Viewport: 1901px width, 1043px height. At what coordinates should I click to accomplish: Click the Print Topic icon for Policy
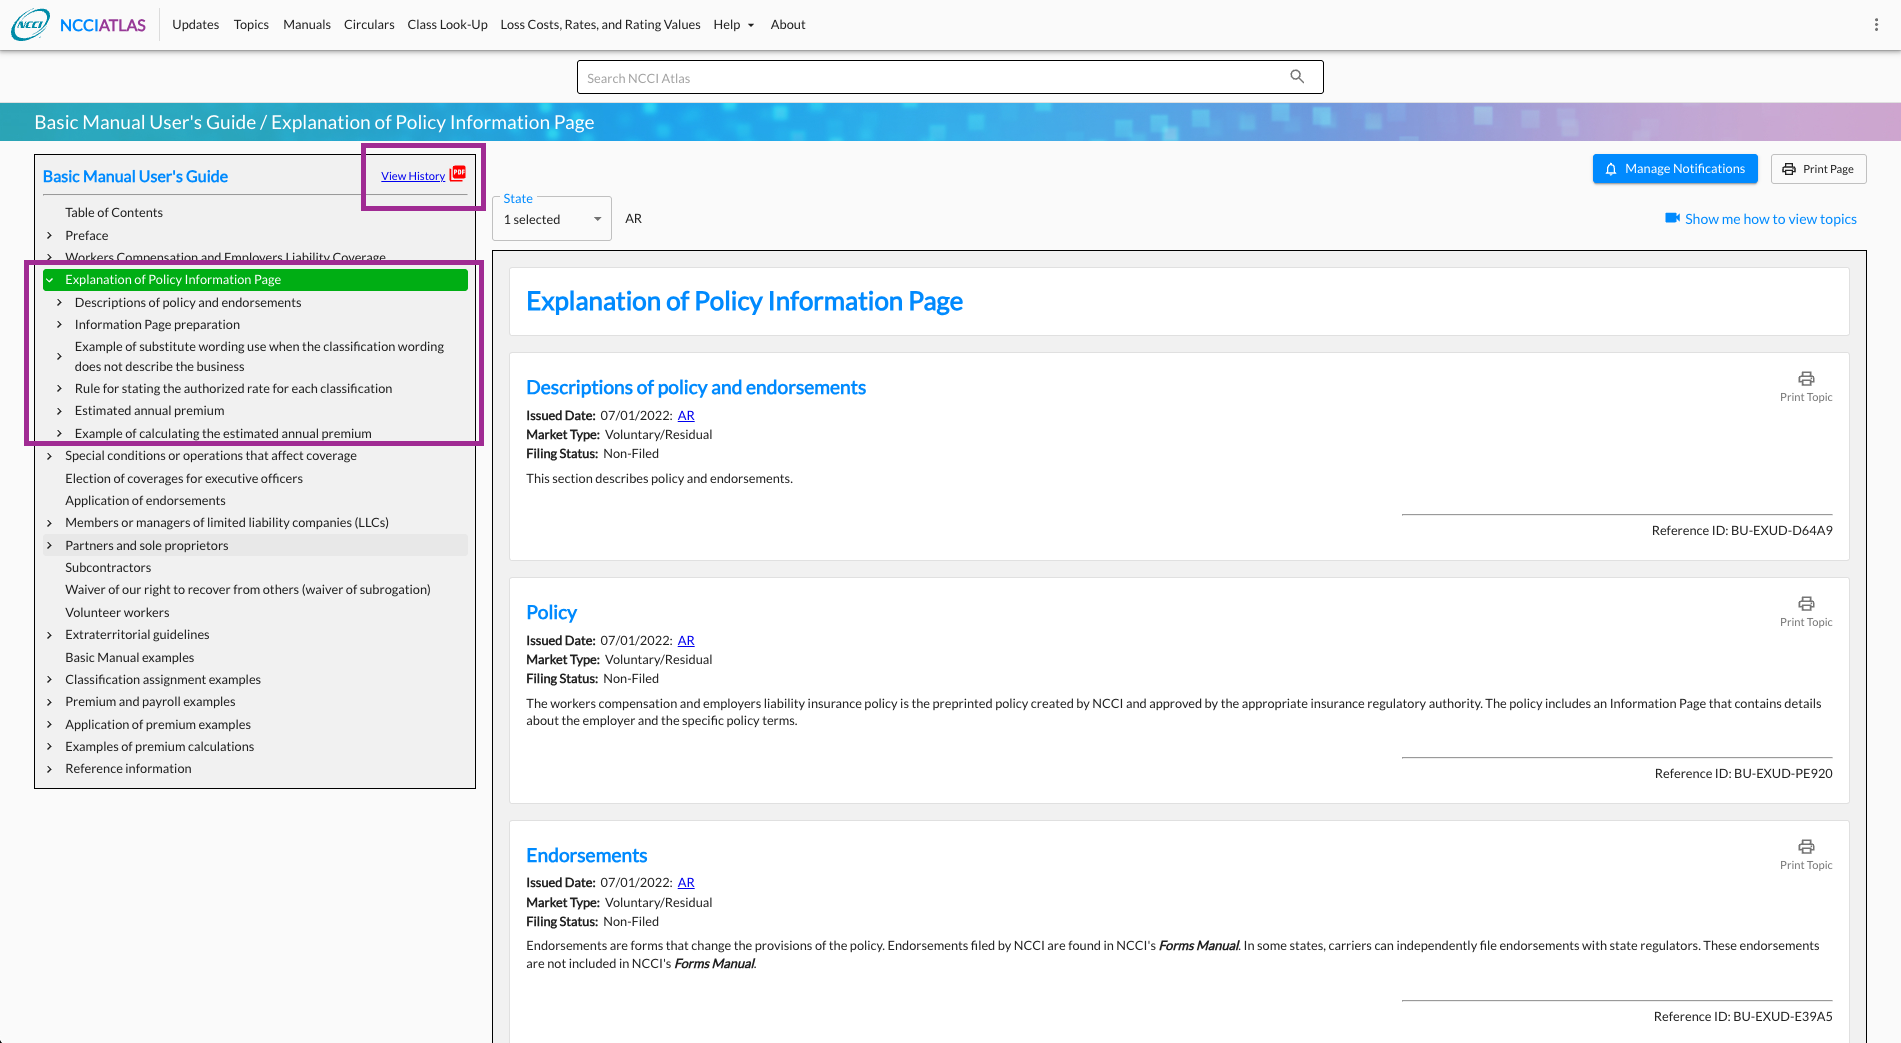pyautogui.click(x=1806, y=604)
